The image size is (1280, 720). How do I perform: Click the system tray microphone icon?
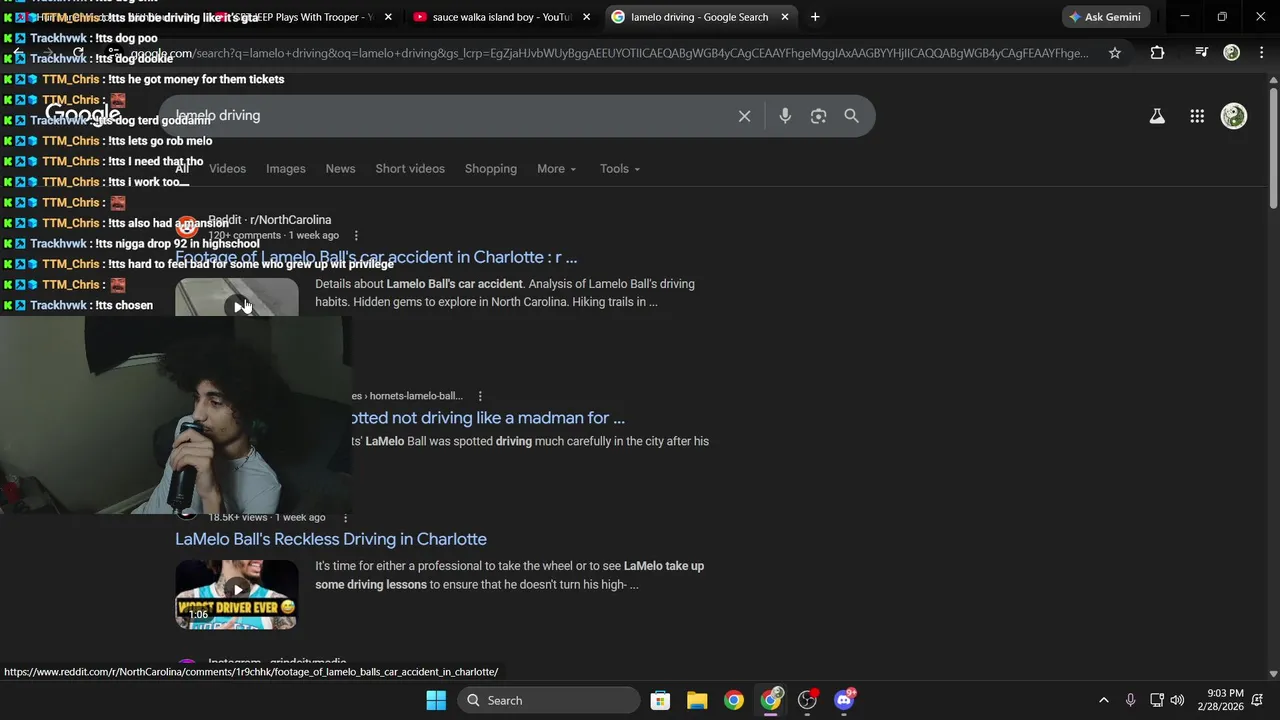click(1130, 700)
